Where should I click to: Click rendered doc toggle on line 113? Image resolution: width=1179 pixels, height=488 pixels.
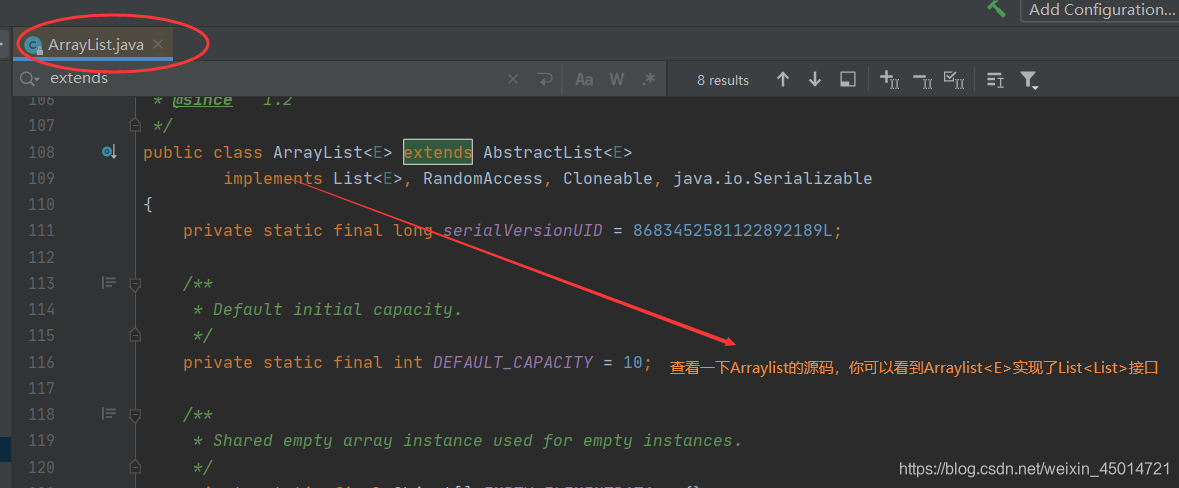point(109,283)
